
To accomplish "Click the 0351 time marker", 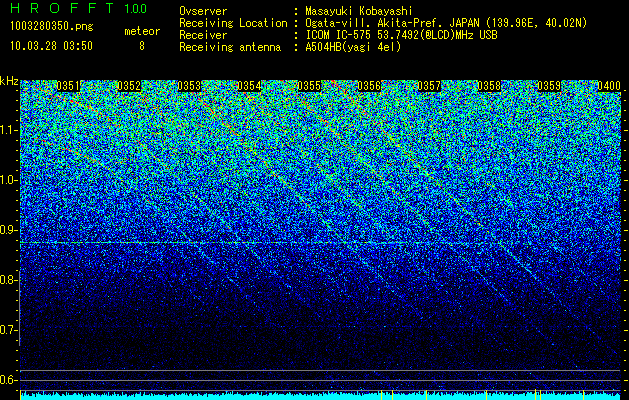I will [x=68, y=86].
